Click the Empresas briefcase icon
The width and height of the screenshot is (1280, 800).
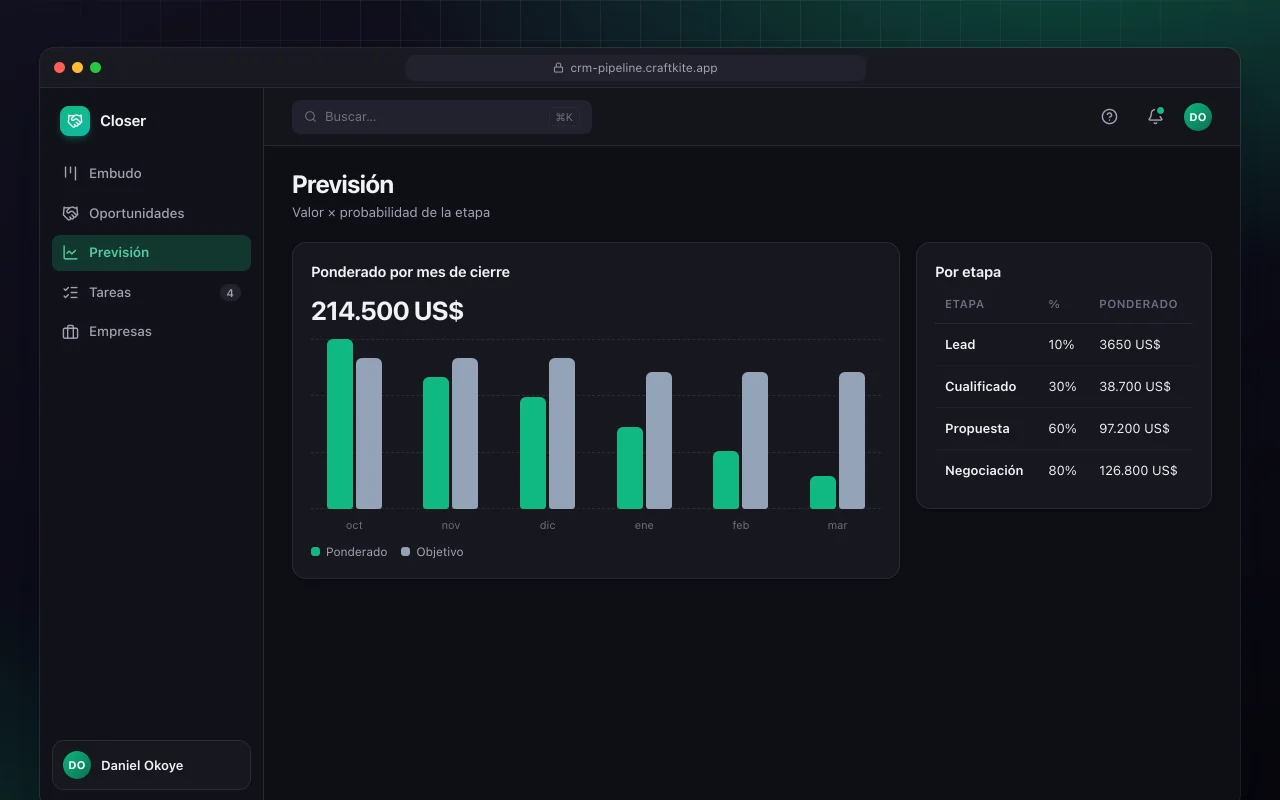(70, 332)
